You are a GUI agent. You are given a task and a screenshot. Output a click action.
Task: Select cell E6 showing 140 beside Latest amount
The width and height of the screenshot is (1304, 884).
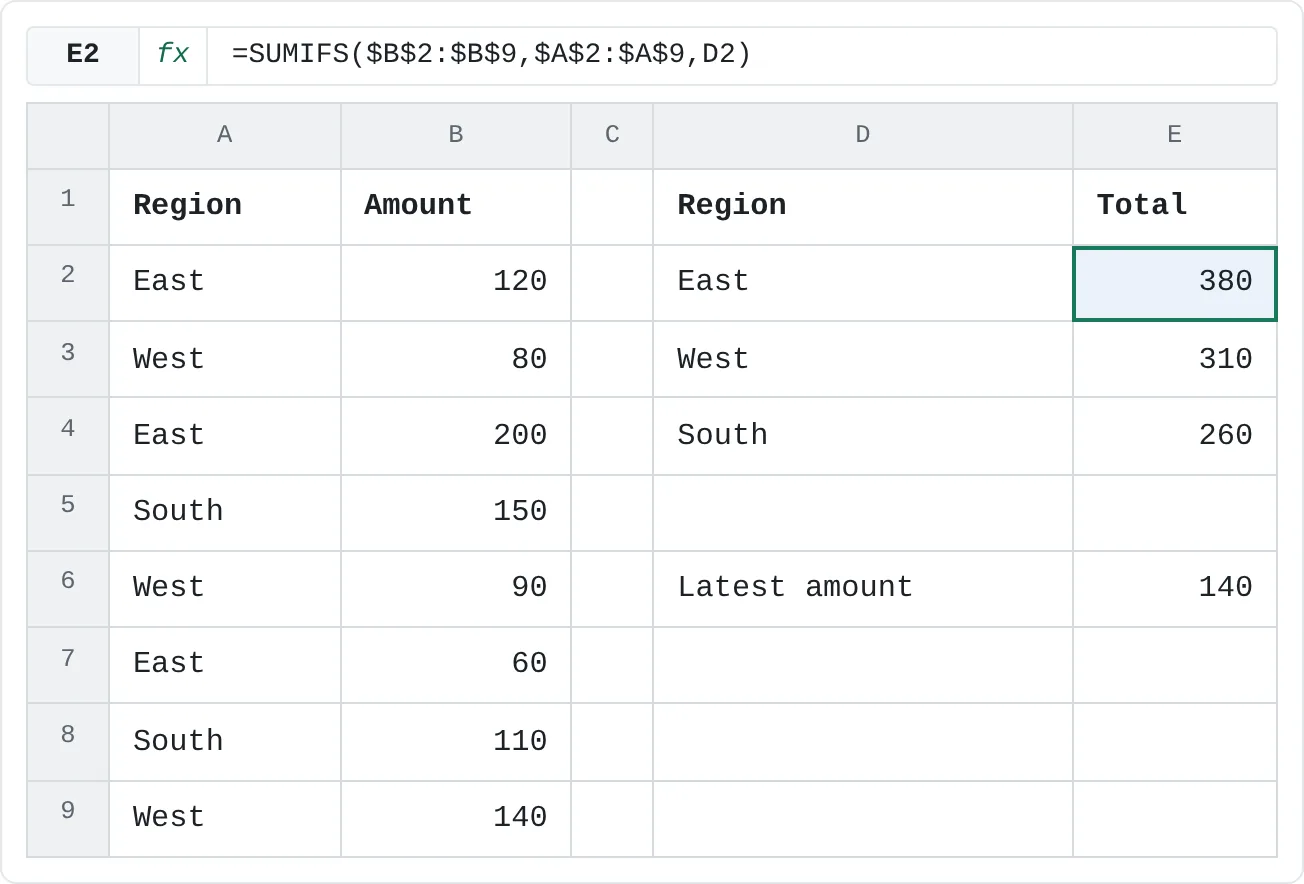pyautogui.click(x=1175, y=589)
